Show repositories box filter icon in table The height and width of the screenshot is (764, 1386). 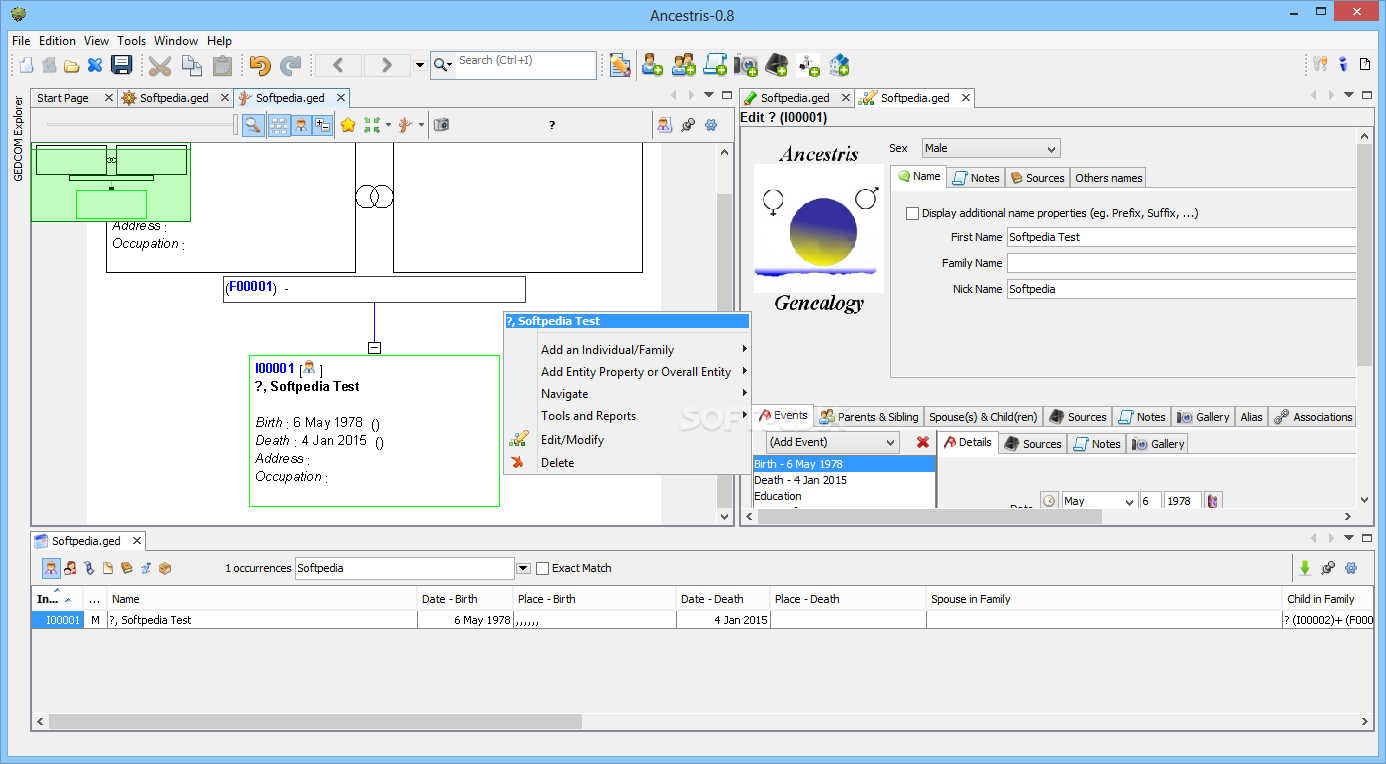pos(165,568)
